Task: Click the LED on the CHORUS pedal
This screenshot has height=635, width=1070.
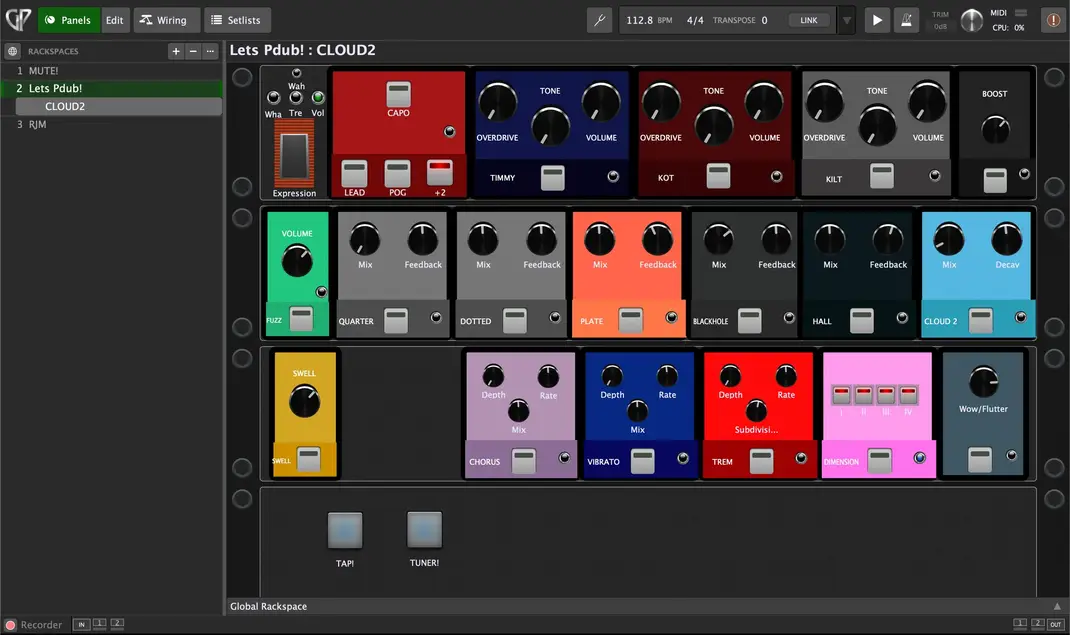Action: coord(564,458)
